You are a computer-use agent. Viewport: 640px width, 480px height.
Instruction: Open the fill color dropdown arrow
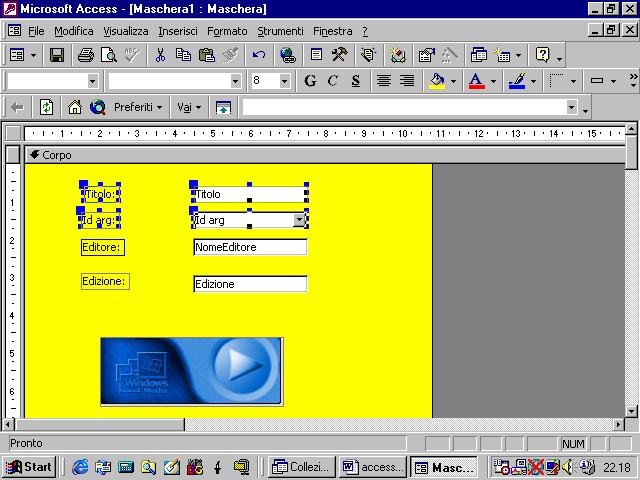453,81
